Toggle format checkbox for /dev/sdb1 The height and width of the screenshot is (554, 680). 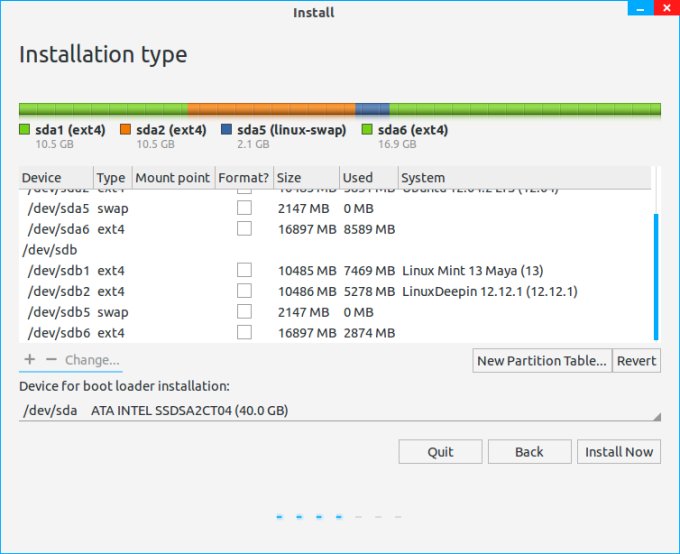coord(244,270)
